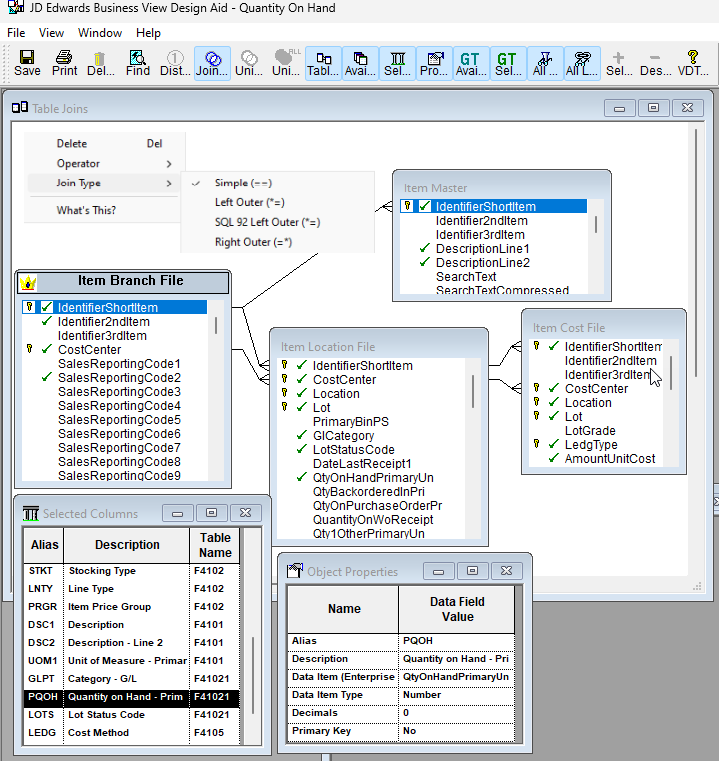The height and width of the screenshot is (761, 719).
Task: Maximize the Object Properties window
Action: pyautogui.click(x=472, y=571)
